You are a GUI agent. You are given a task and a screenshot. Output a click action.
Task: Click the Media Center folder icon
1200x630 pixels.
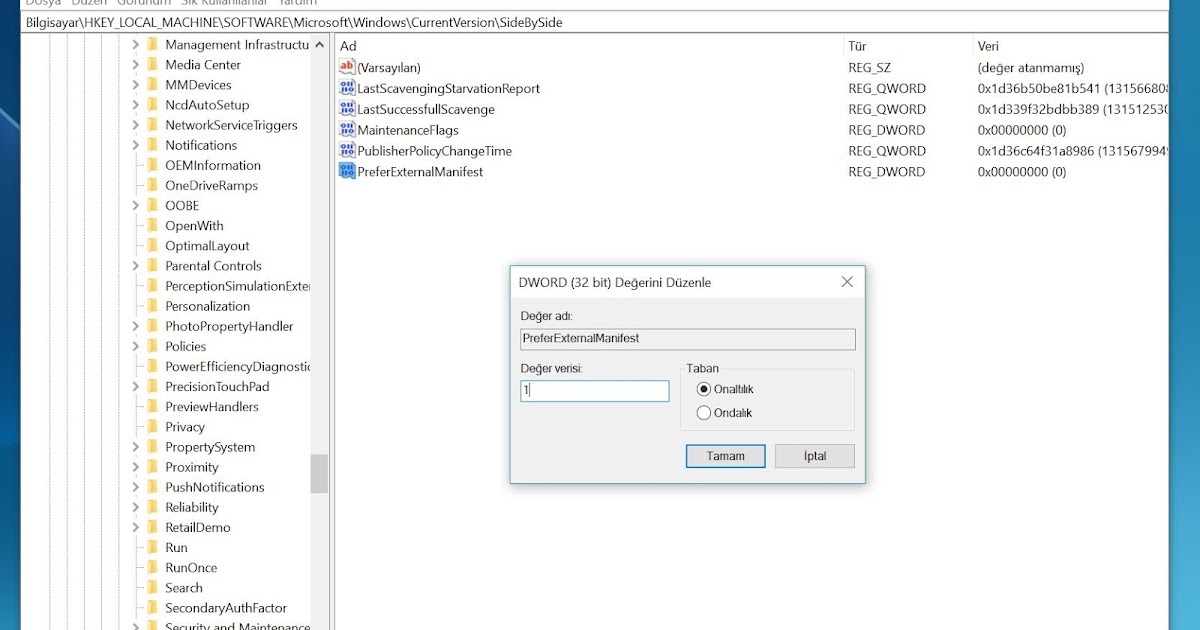152,64
